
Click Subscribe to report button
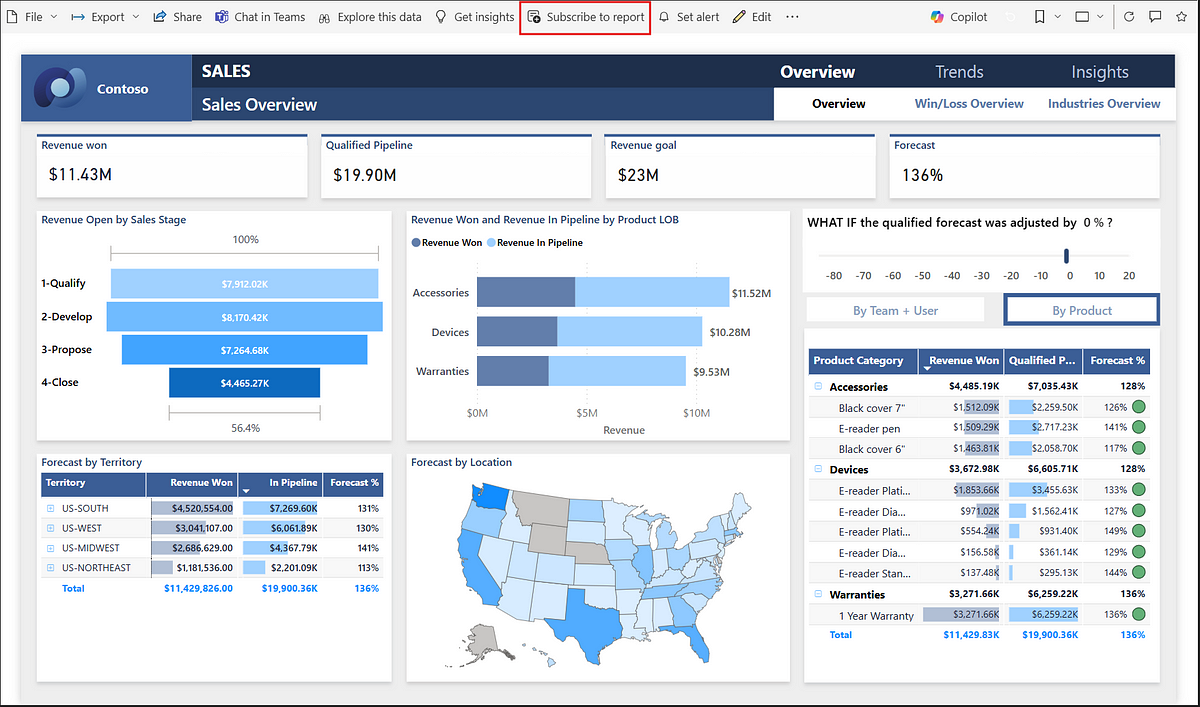[x=586, y=17]
